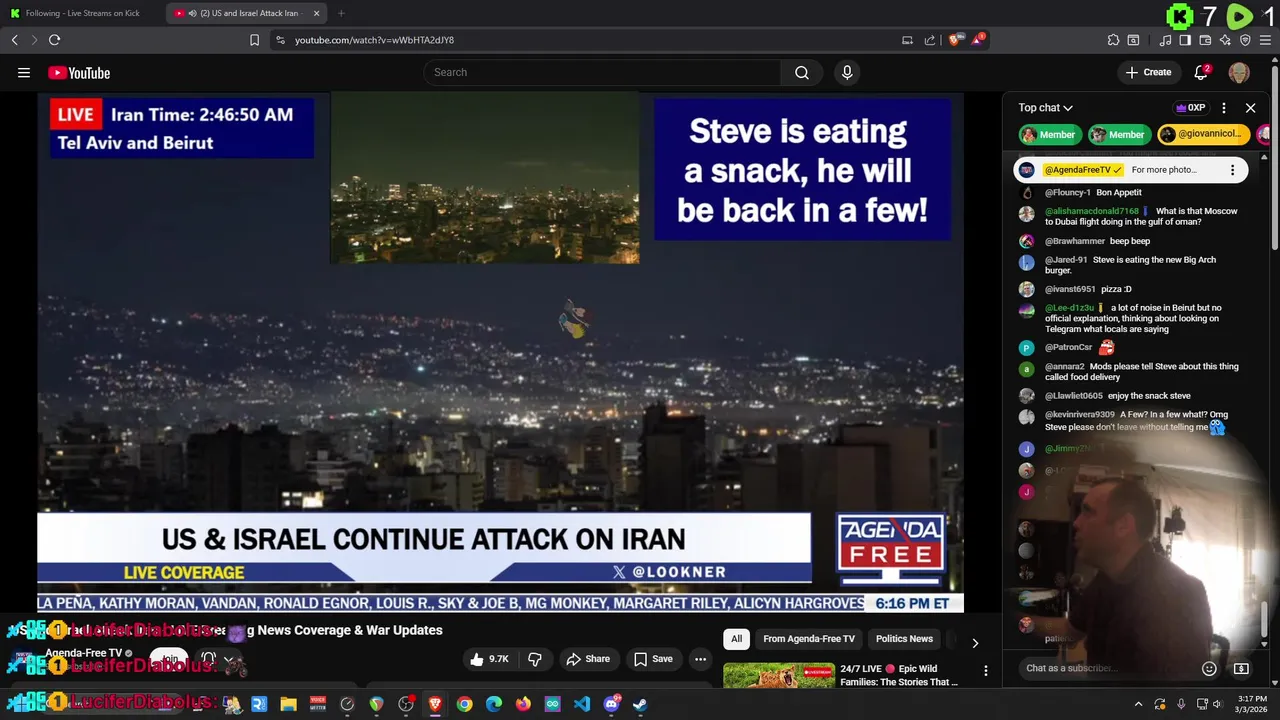
Task: Switch to Following Live Streams on Kick tab
Action: [x=80, y=13]
